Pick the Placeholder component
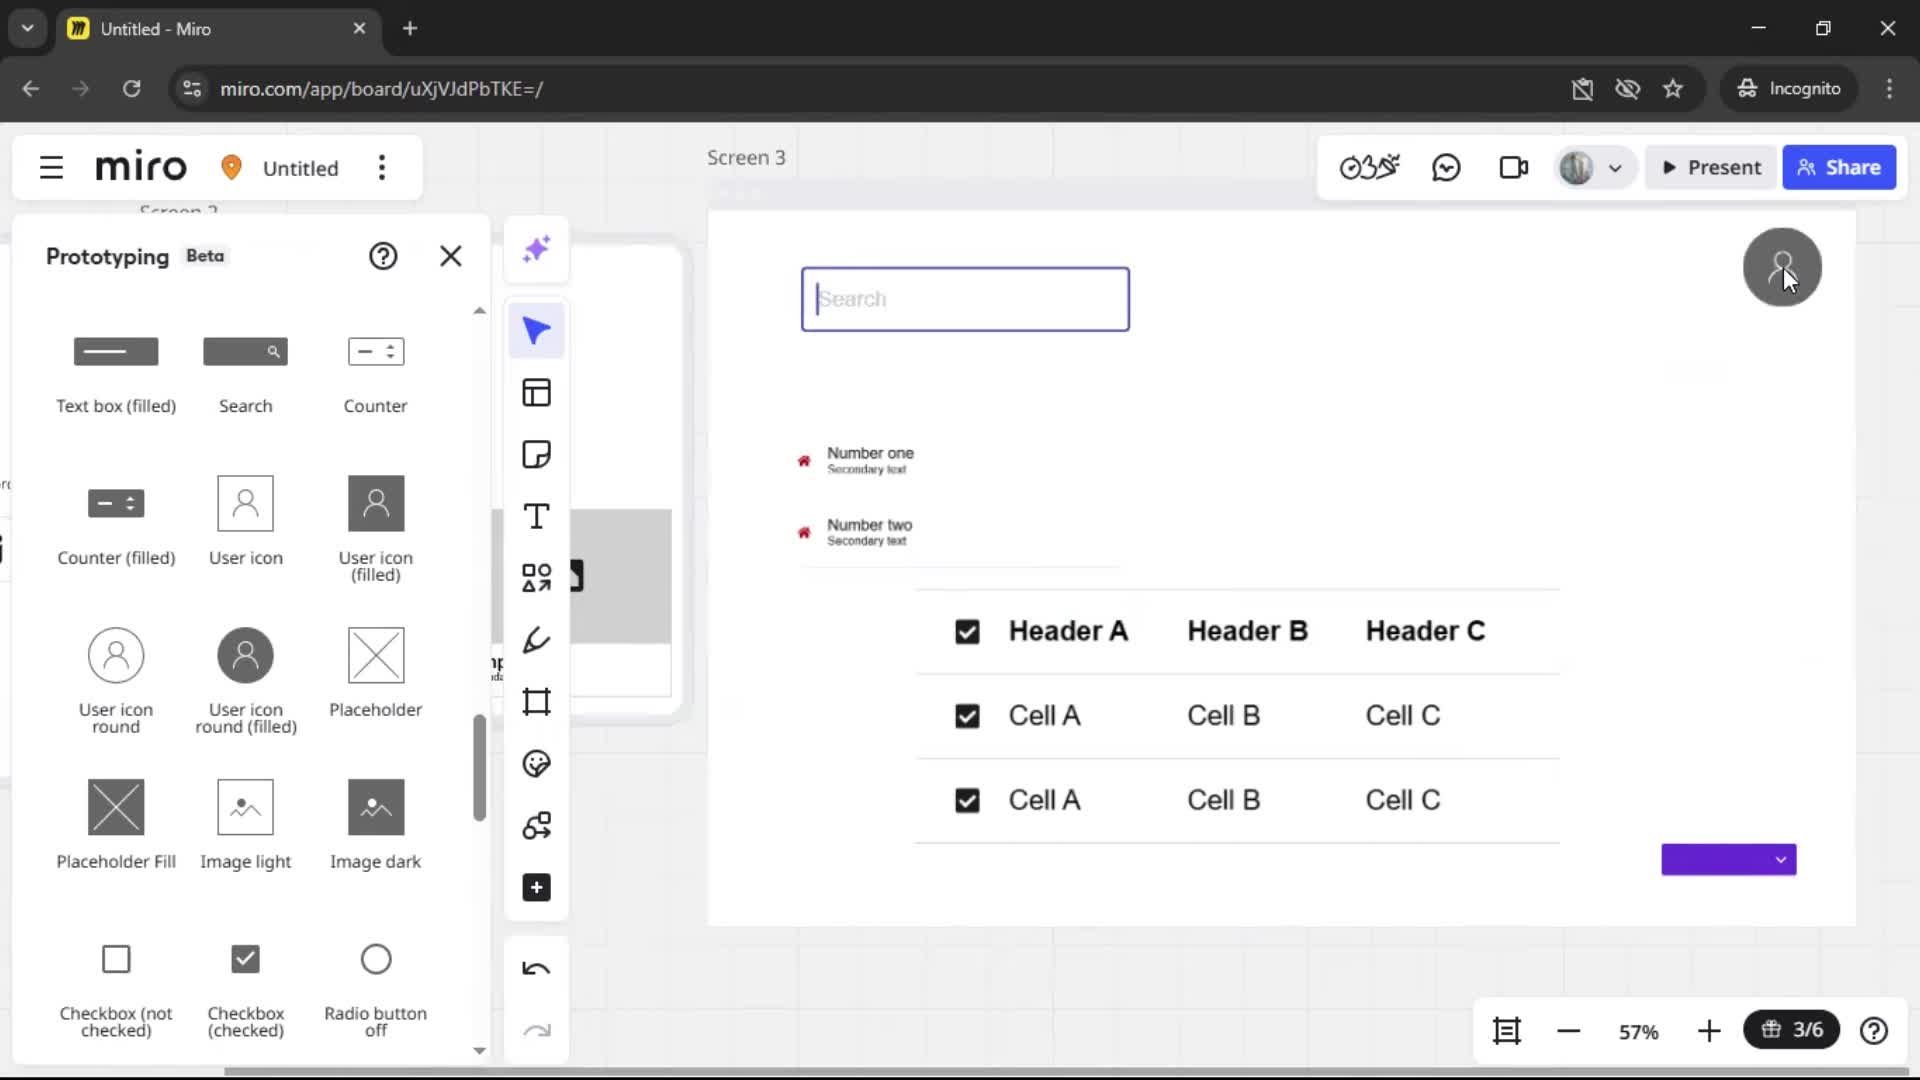The height and width of the screenshot is (1080, 1920). (376, 672)
